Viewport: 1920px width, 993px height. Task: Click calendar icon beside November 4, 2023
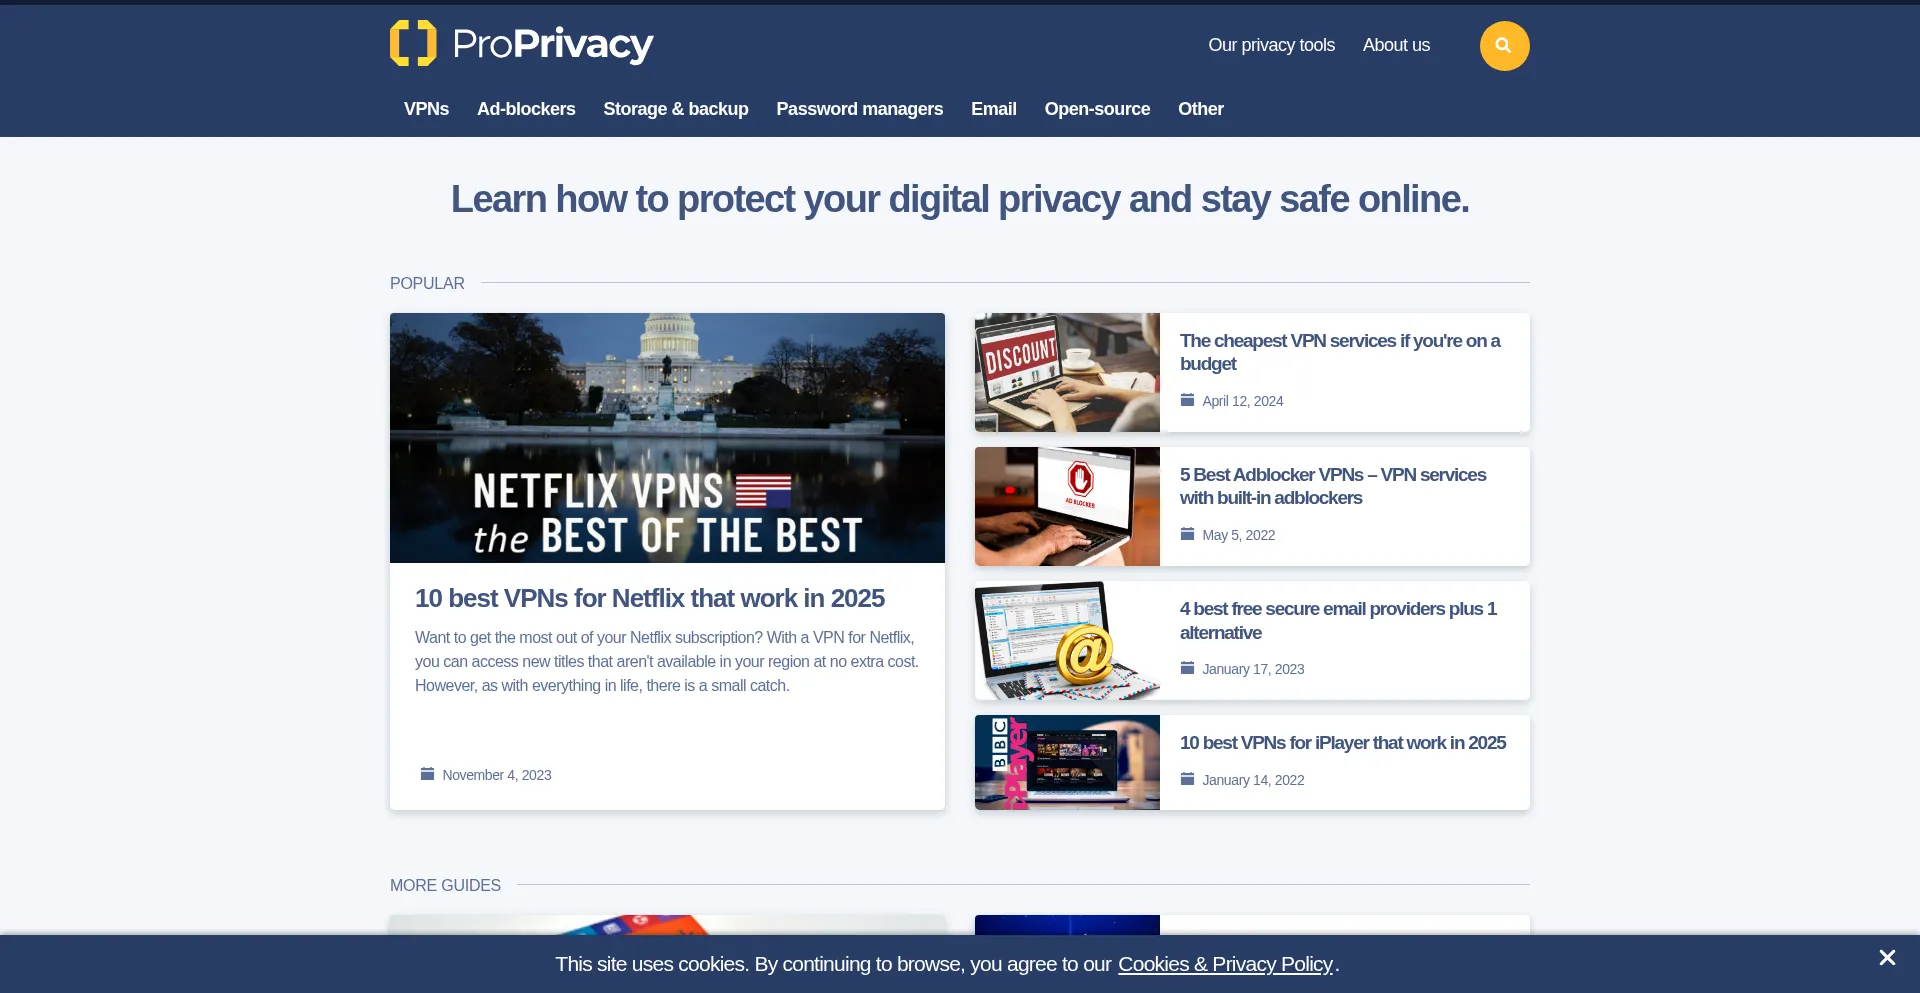tap(427, 774)
